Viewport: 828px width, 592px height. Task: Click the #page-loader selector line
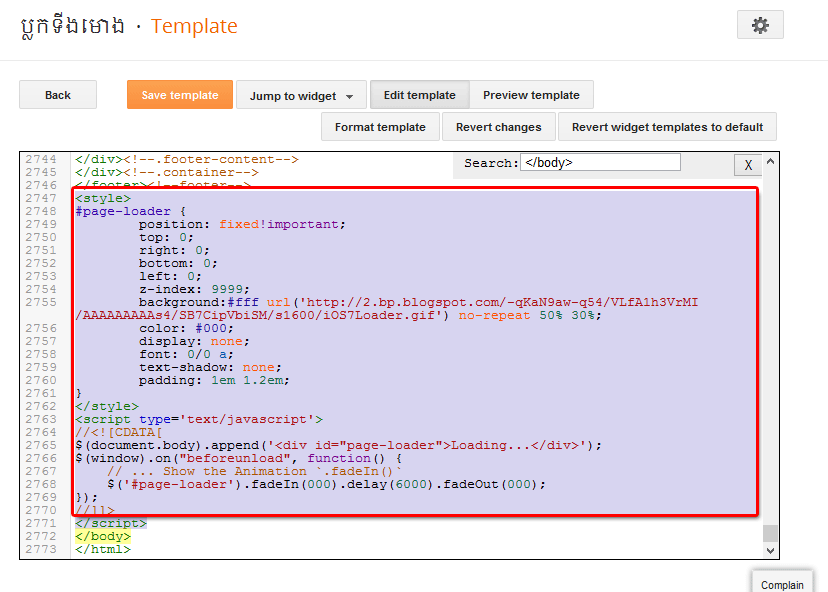(130, 212)
